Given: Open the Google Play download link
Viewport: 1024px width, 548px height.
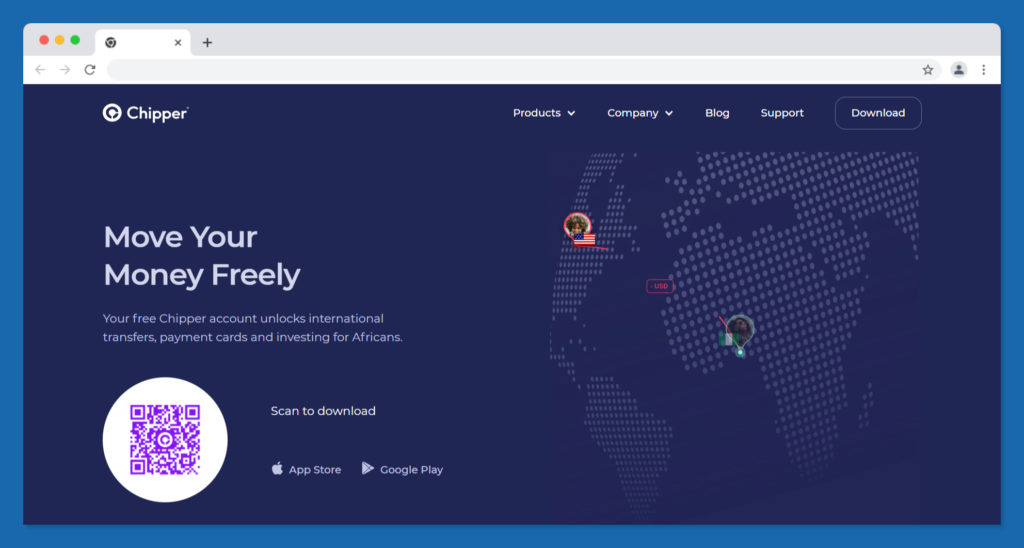Looking at the screenshot, I should point(402,469).
